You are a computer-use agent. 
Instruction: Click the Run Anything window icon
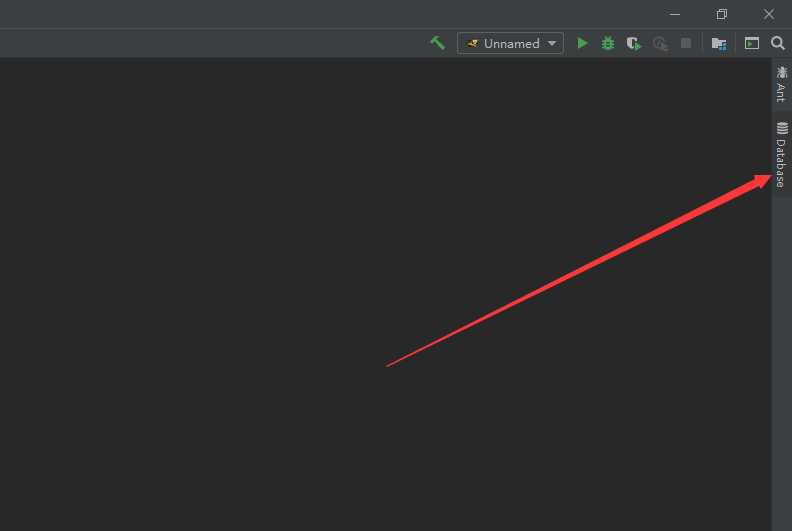point(752,43)
